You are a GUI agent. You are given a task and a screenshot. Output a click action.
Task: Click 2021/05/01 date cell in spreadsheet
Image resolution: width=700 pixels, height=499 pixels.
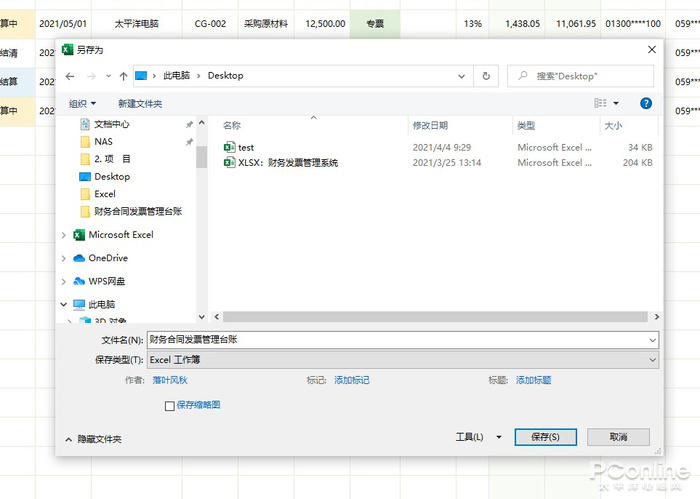(x=63, y=24)
